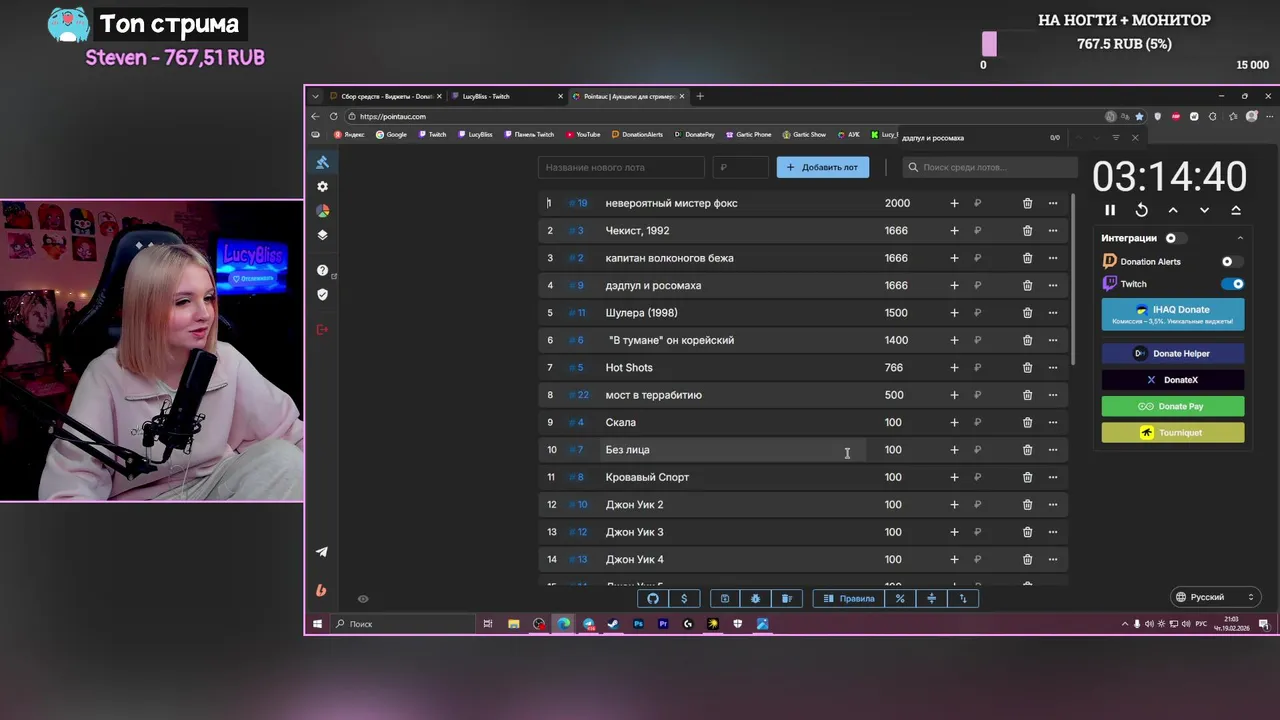The height and width of the screenshot is (720, 1280).
Task: Open the browser tab list dropdown arrow
Action: tap(316, 97)
